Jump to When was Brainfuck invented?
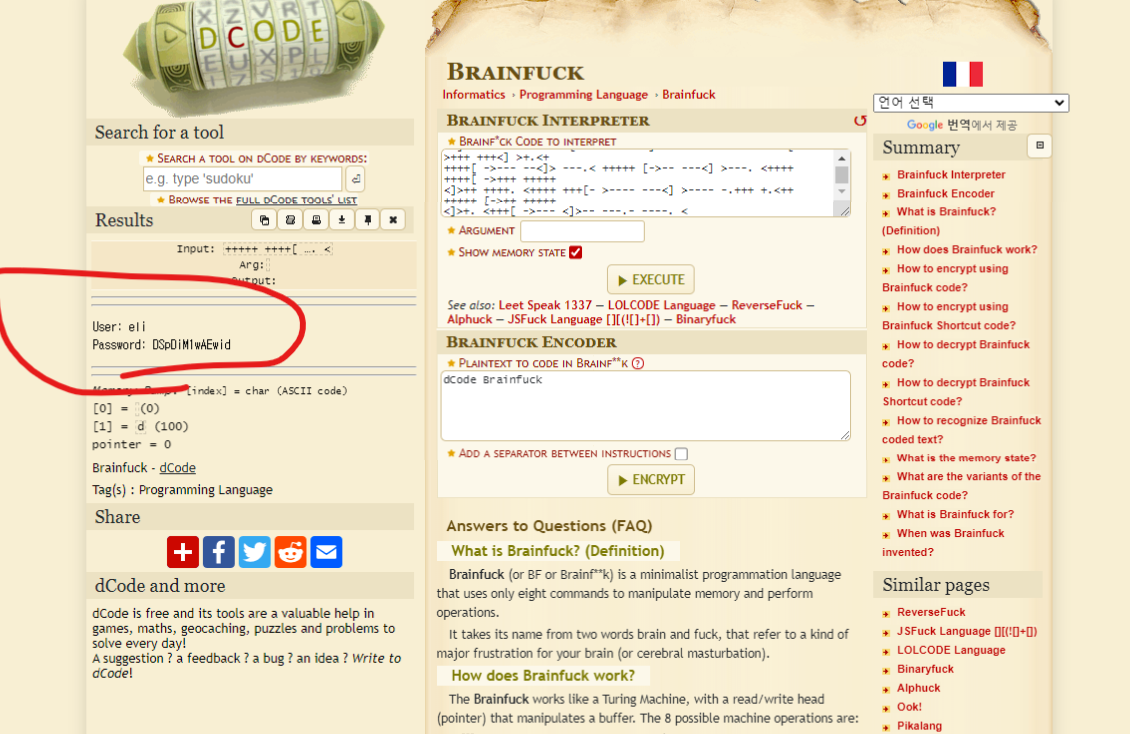 point(943,542)
